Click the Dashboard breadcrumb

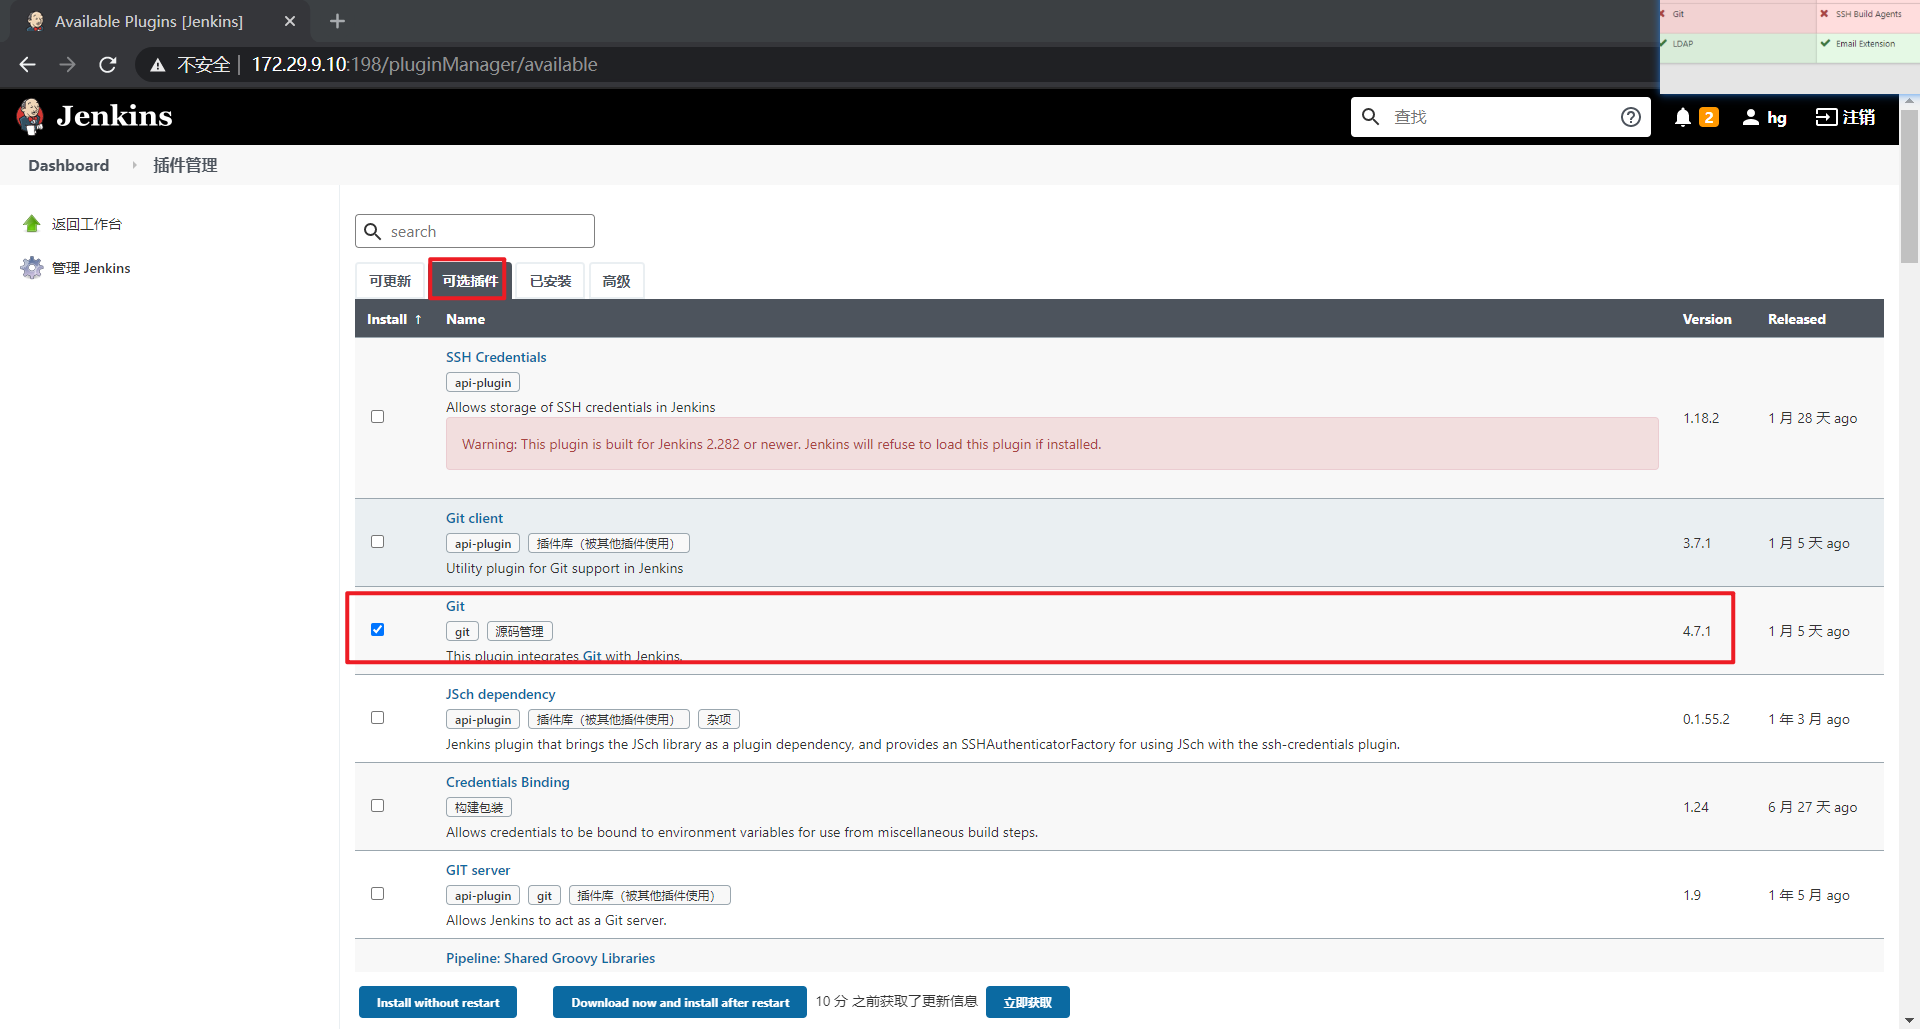(69, 165)
